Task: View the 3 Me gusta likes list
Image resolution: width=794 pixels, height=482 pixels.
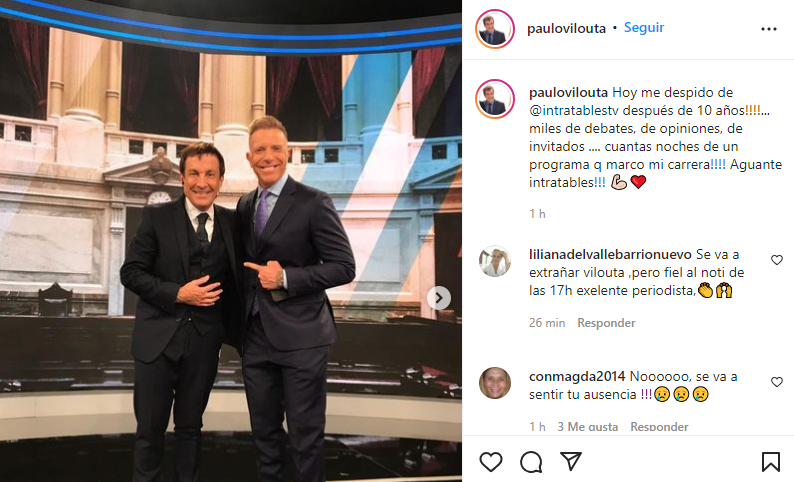Action: pos(587,427)
